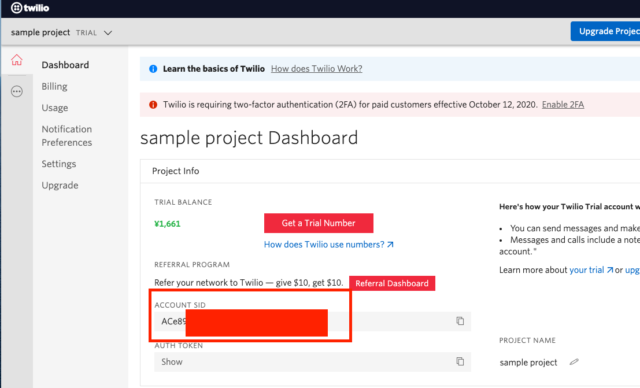The image size is (640, 388).
Task: Open the more products ellipsis icon
Action: pyautogui.click(x=17, y=91)
